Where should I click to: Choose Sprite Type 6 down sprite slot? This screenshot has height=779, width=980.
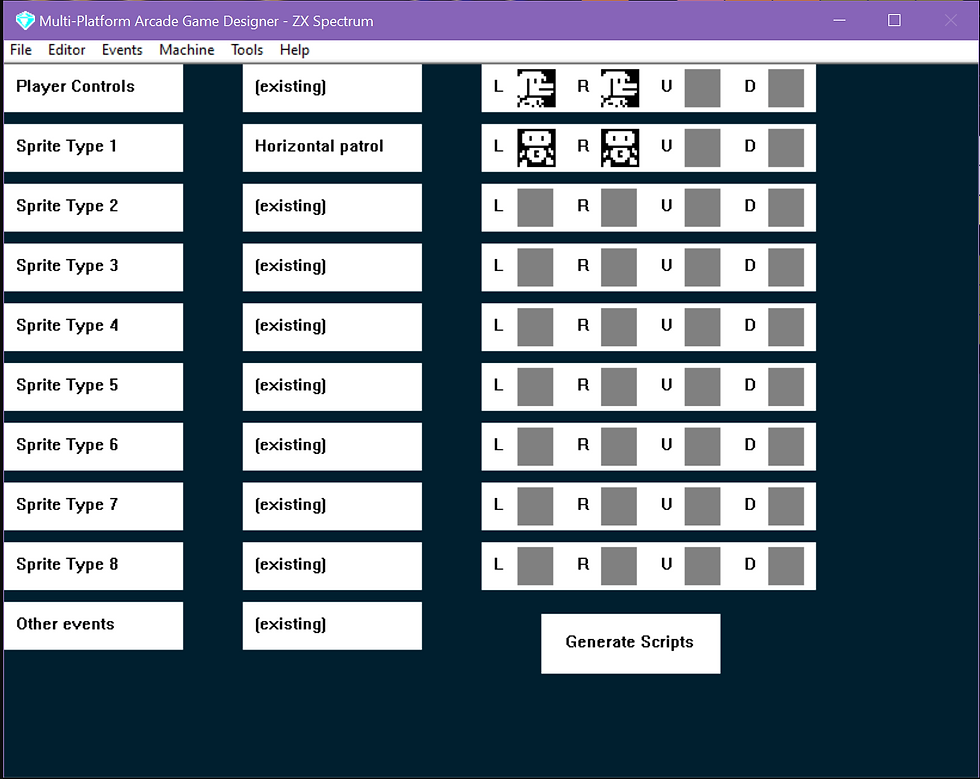coord(786,446)
